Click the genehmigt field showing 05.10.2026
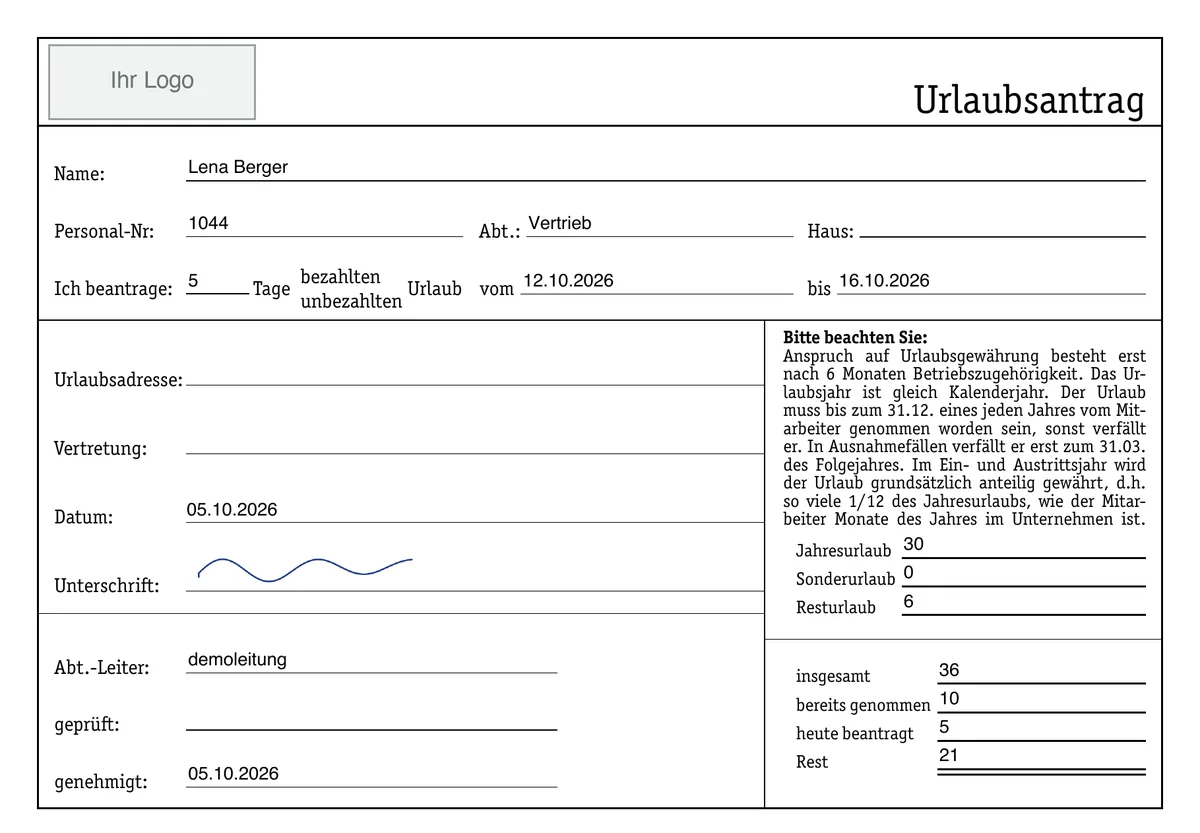Image resolution: width=1200 pixels, height=833 pixels. (371, 775)
